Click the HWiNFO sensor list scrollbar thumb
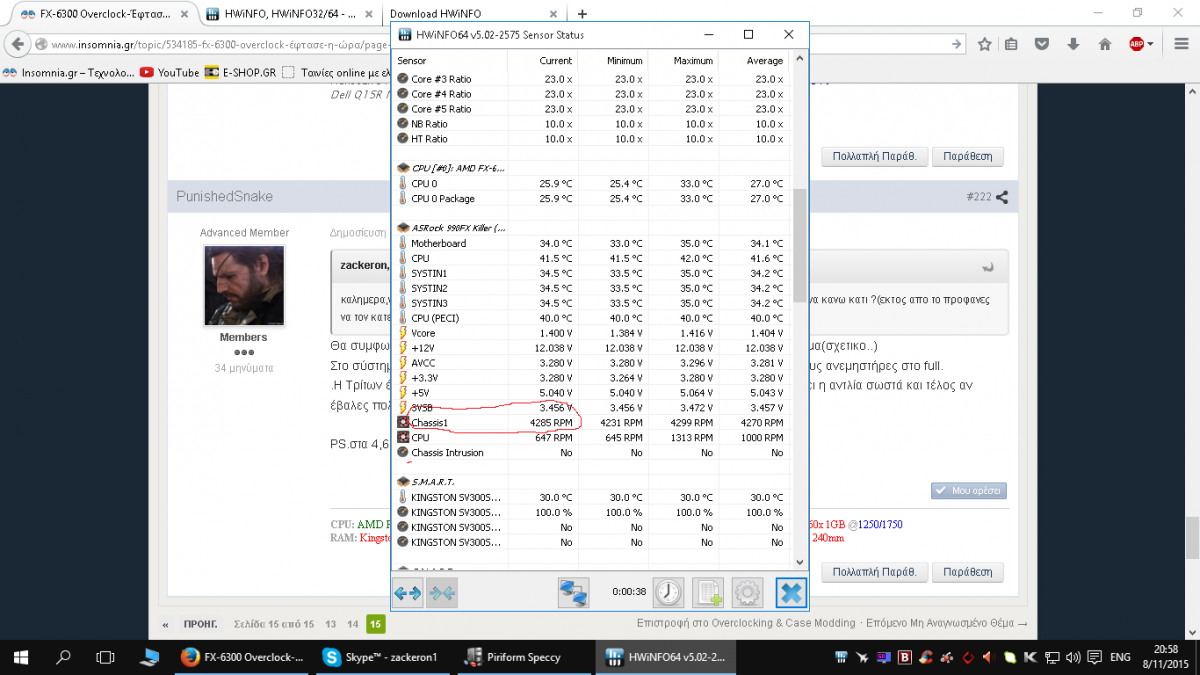1200x675 pixels. coord(799,245)
